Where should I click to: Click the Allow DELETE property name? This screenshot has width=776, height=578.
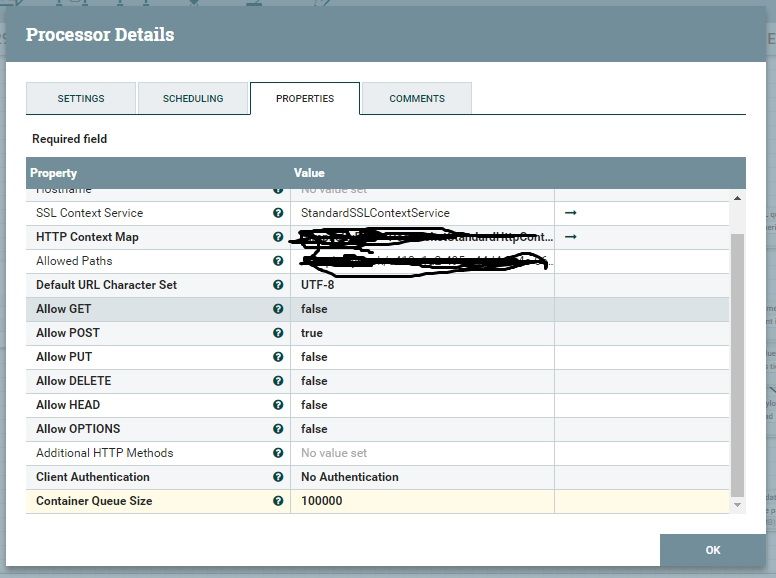coord(74,381)
